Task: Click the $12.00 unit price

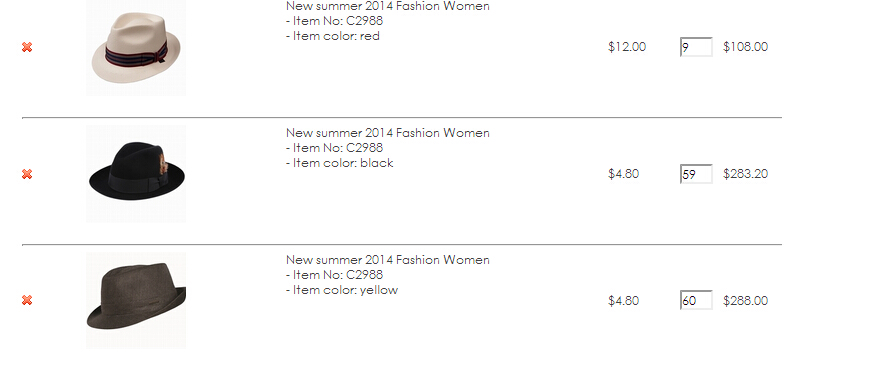Action: (627, 47)
